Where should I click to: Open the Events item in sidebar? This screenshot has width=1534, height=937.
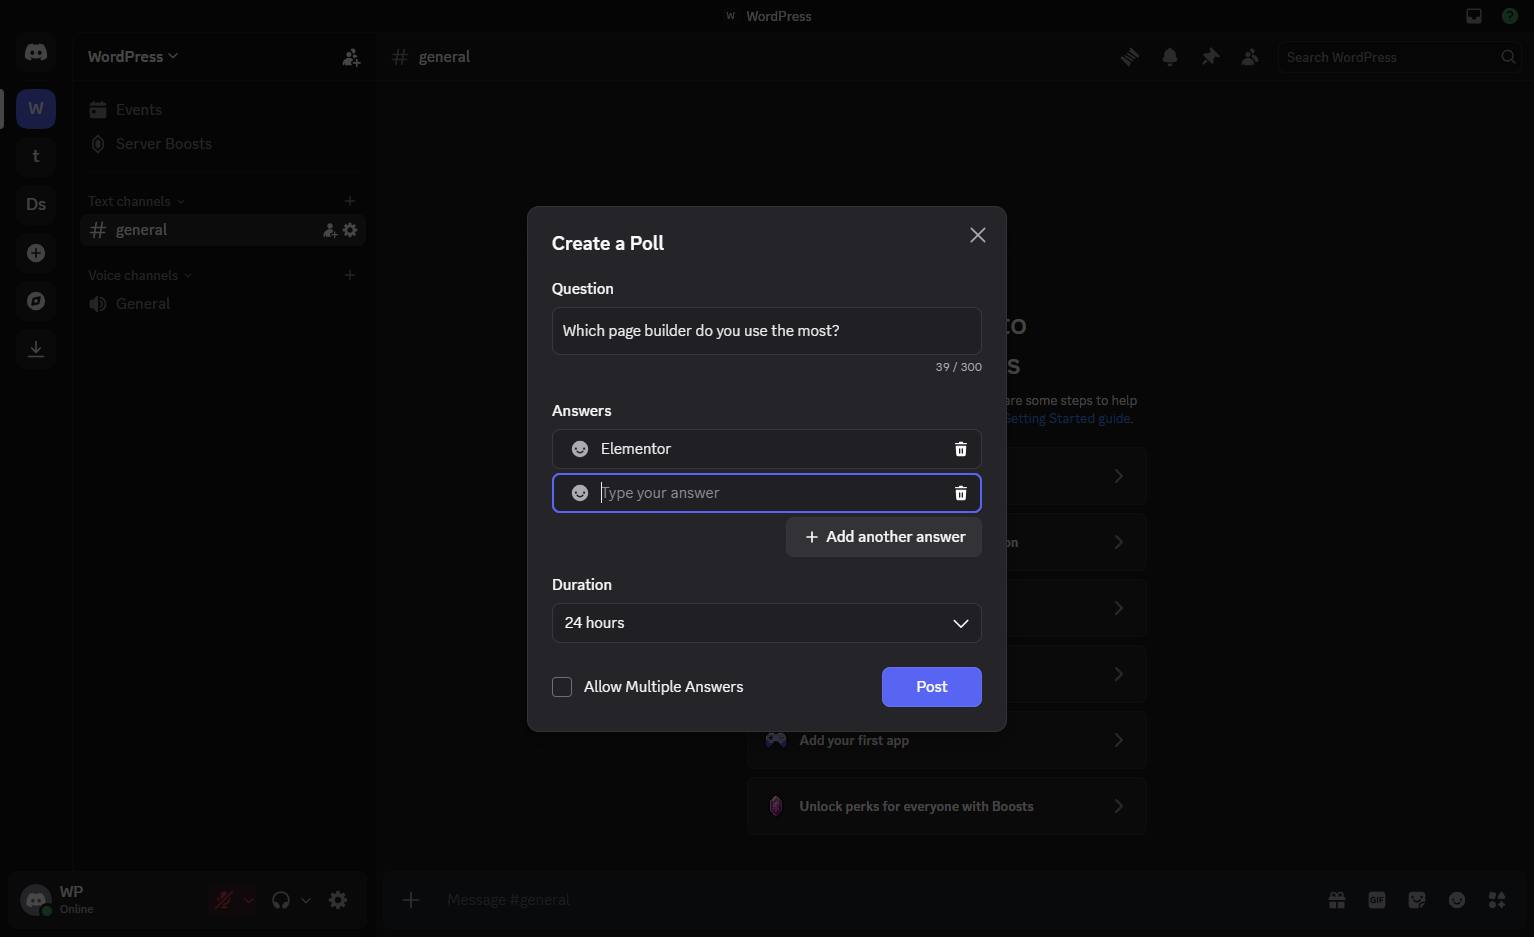coord(222,110)
